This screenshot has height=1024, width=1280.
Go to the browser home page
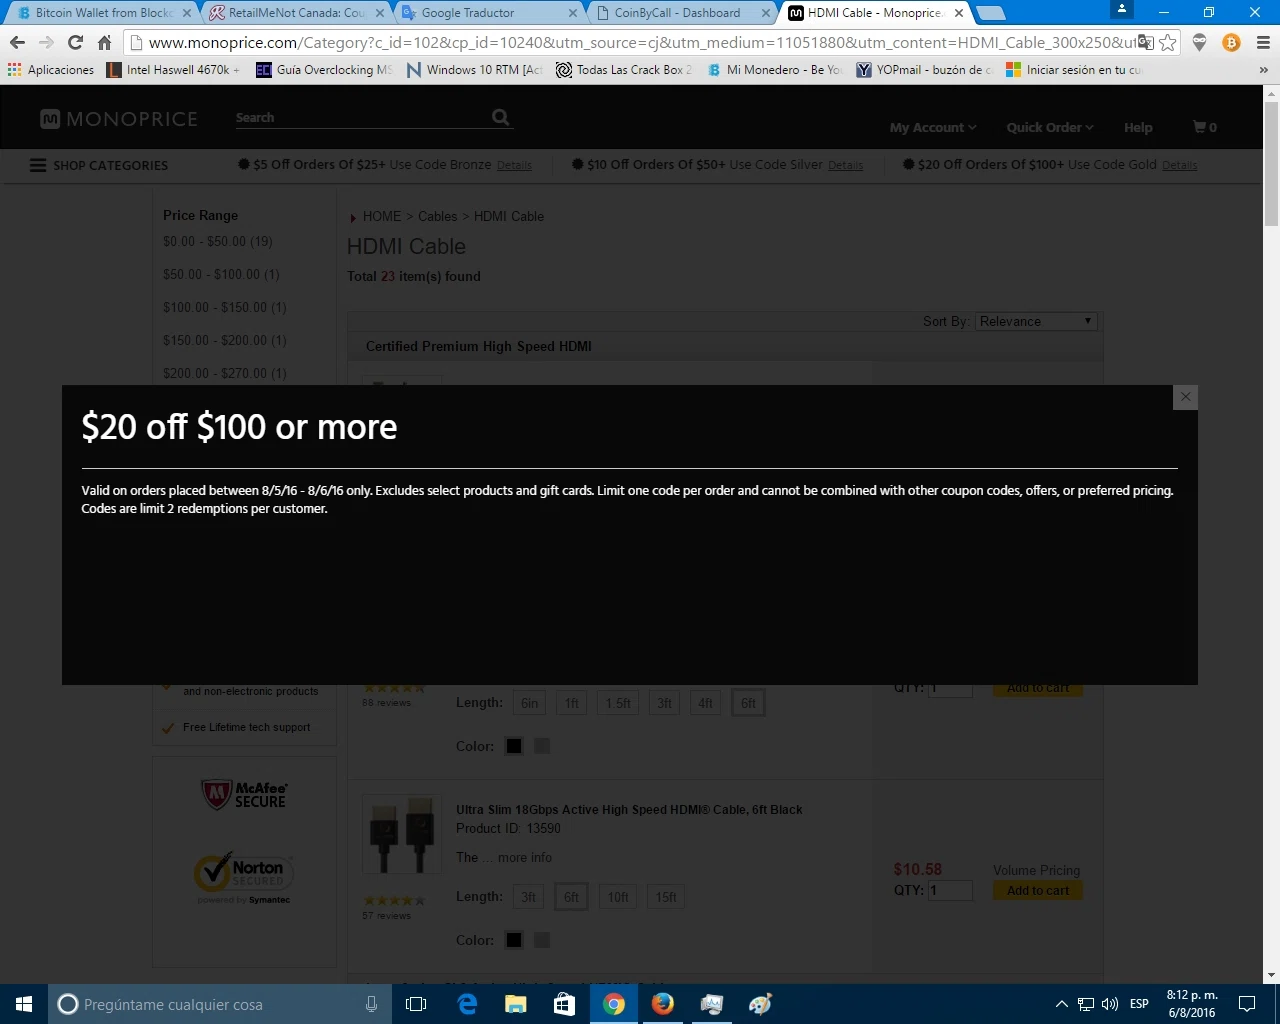point(104,42)
